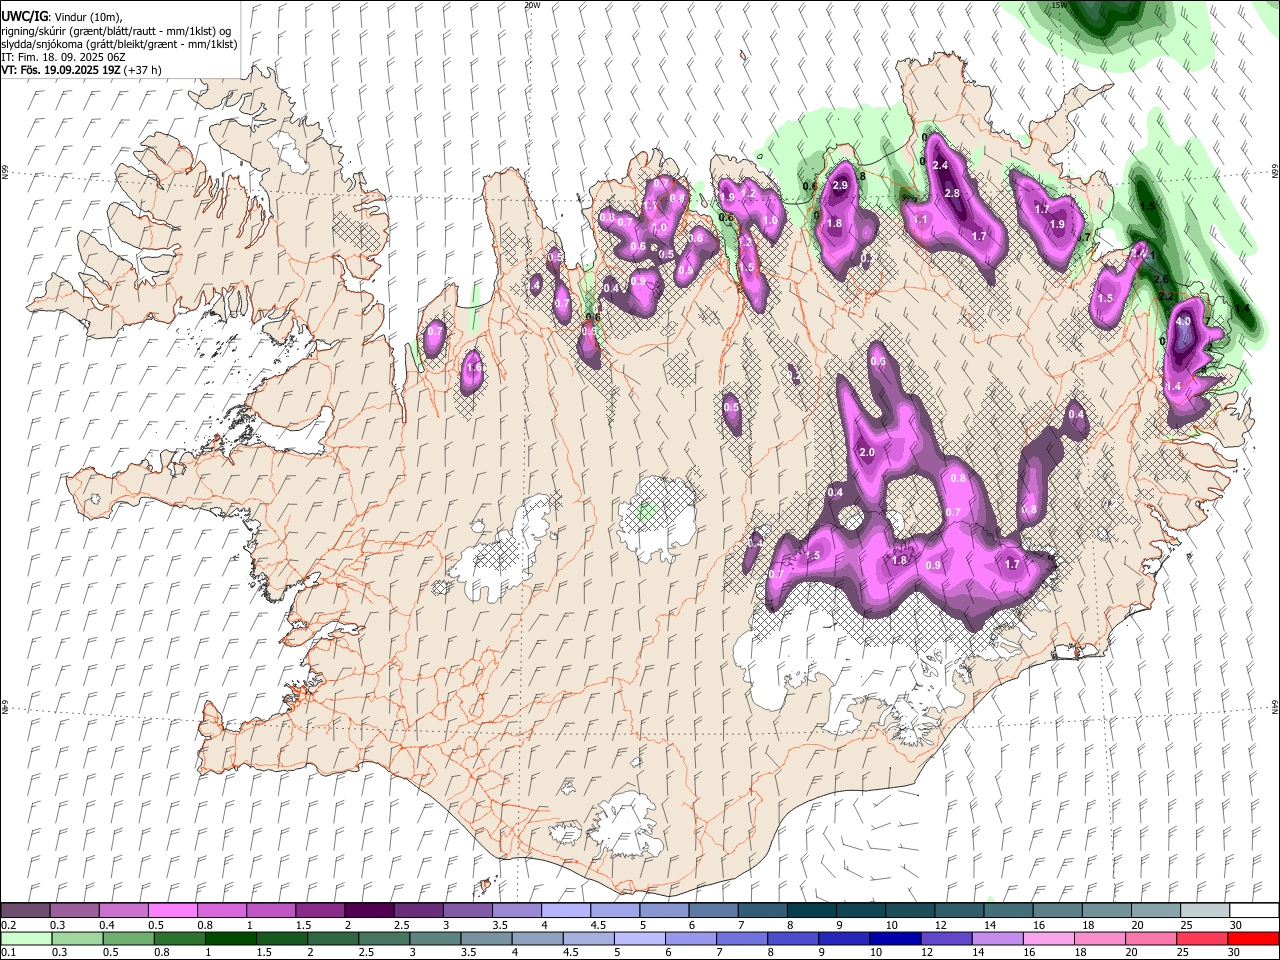Click the darkest green swatch labeled 1

tap(229, 939)
